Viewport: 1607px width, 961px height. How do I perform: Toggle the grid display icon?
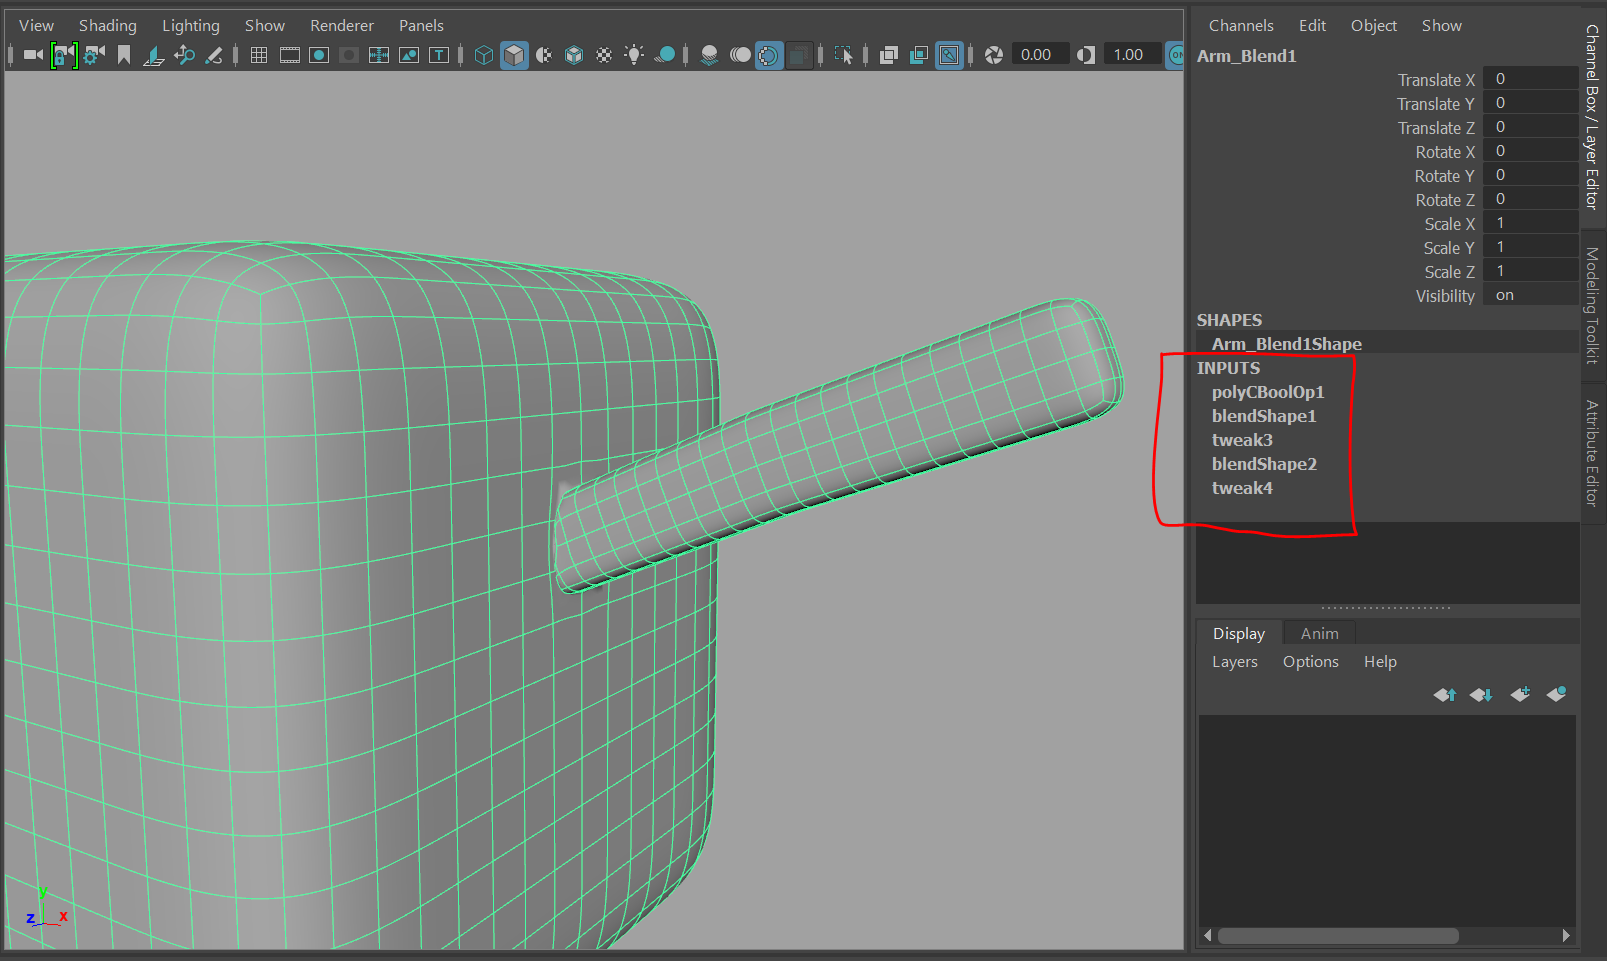click(x=258, y=55)
